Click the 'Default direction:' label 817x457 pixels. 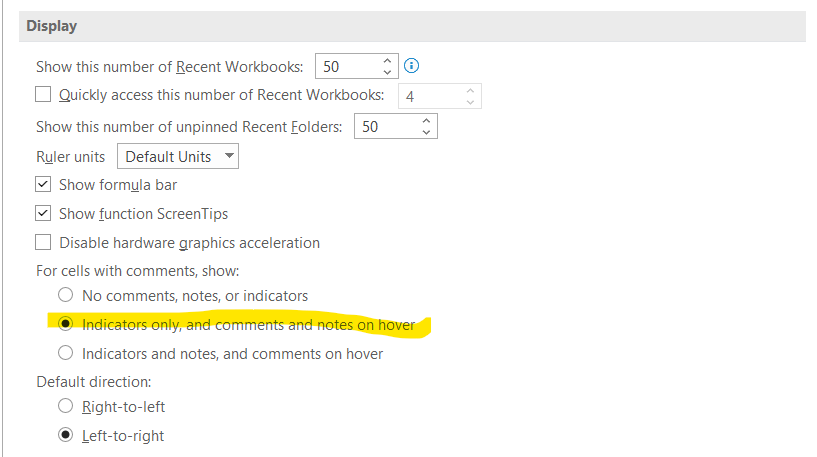click(94, 382)
